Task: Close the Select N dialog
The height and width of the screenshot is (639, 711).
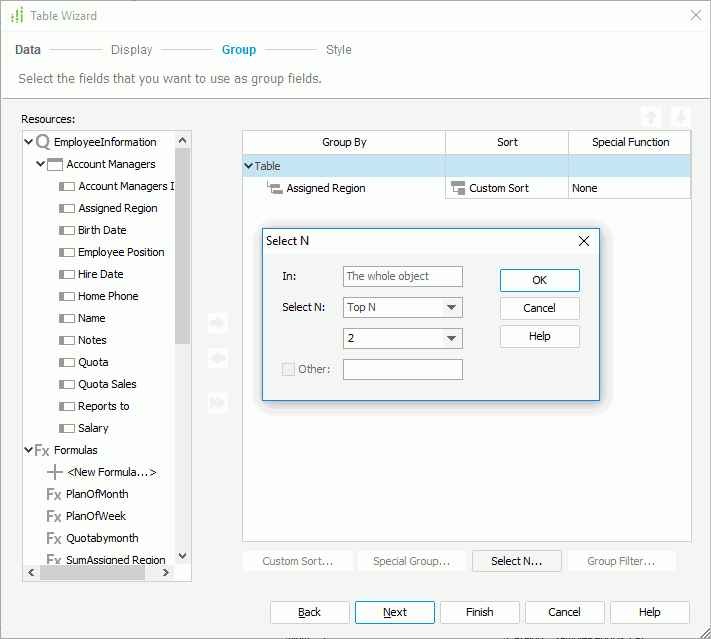Action: pyautogui.click(x=584, y=241)
